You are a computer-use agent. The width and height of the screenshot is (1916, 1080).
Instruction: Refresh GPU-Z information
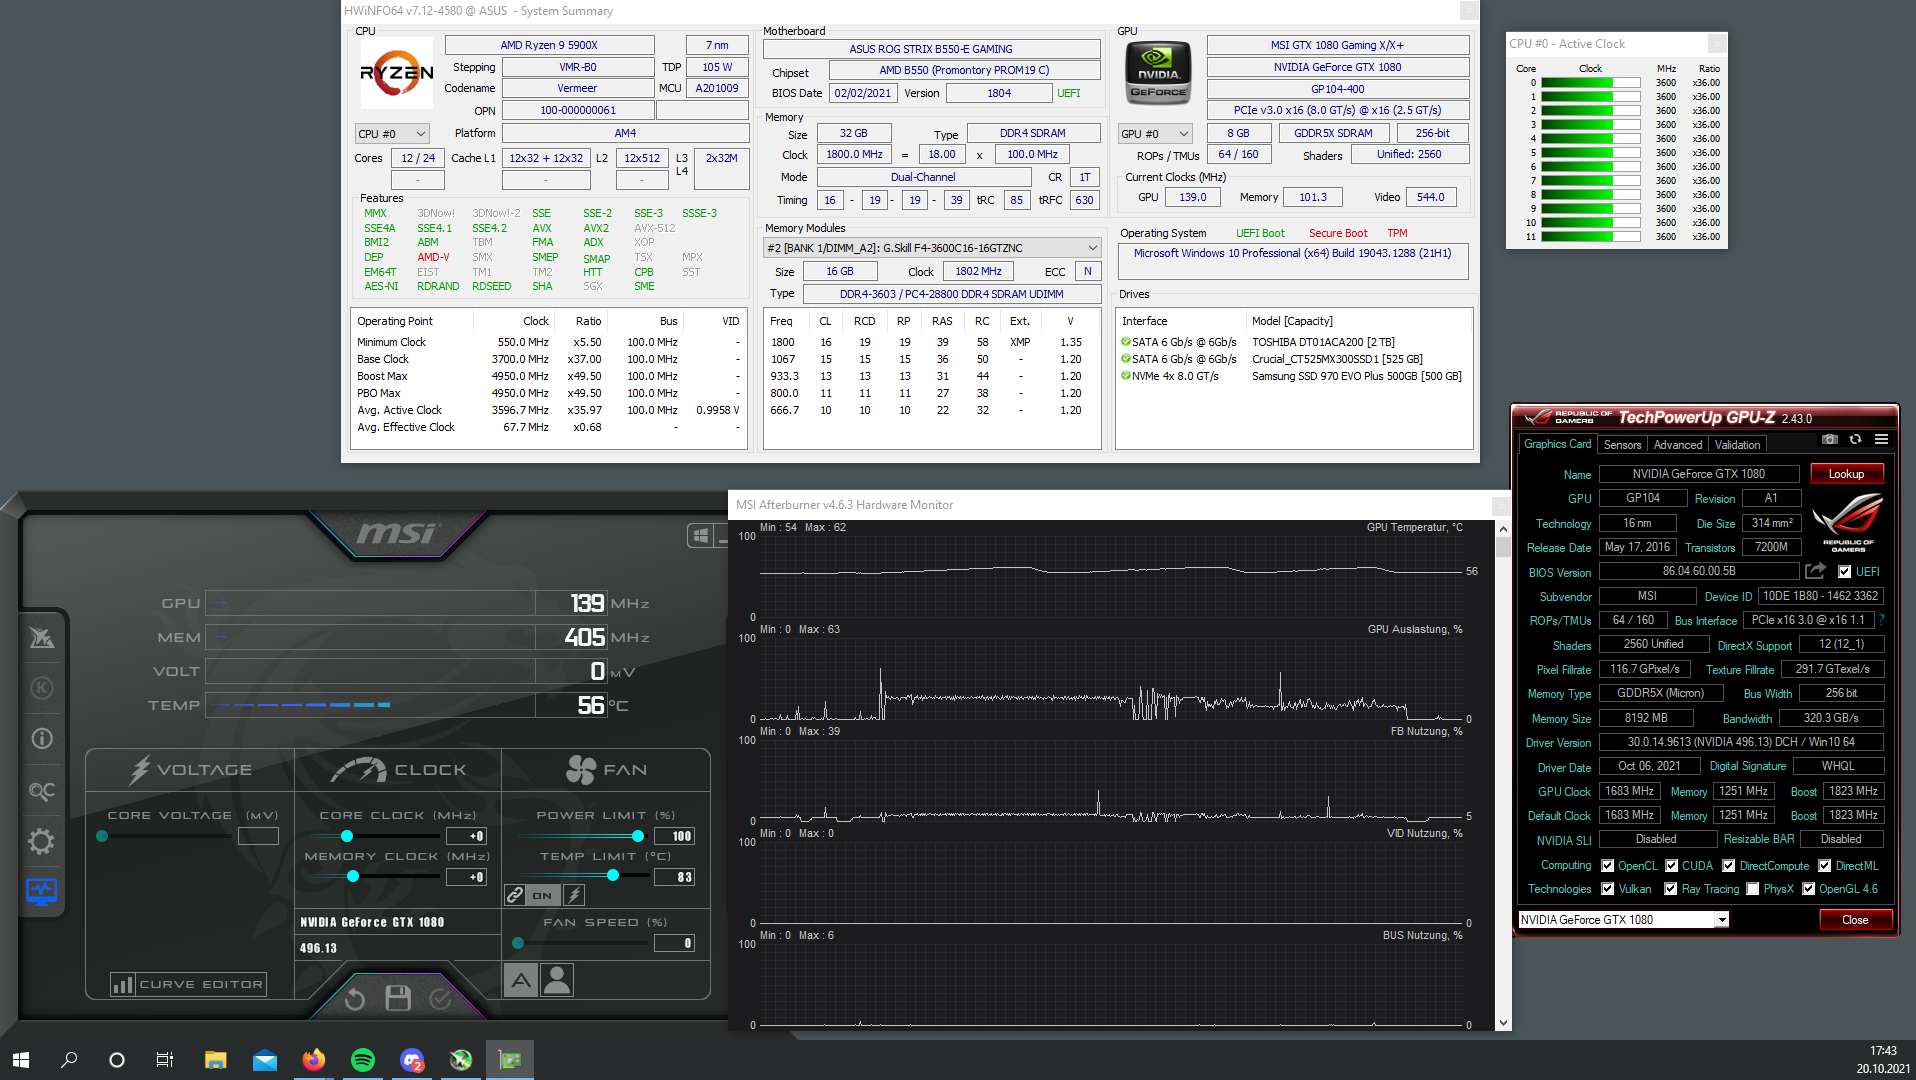point(1855,440)
